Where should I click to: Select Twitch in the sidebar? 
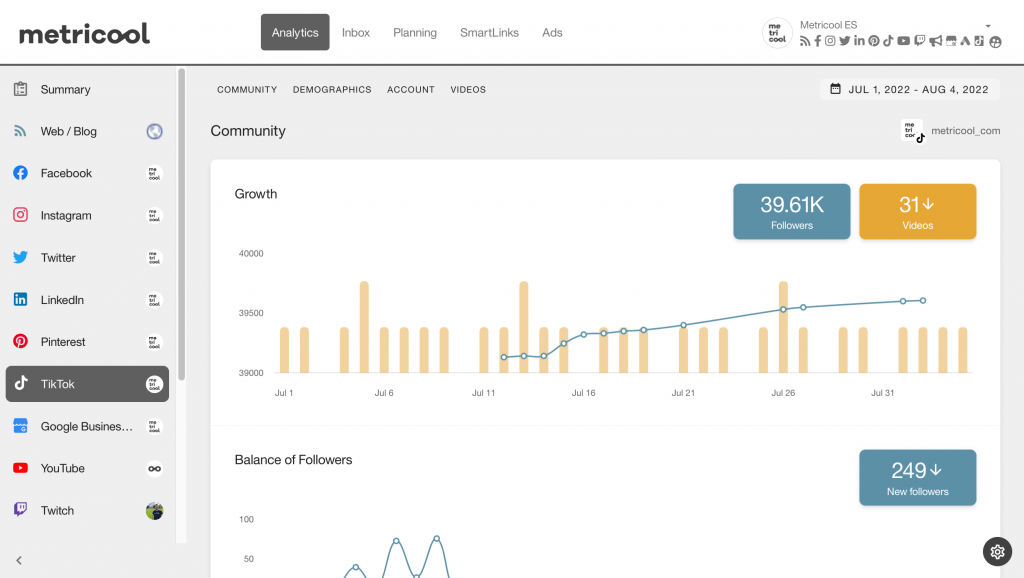coord(88,511)
